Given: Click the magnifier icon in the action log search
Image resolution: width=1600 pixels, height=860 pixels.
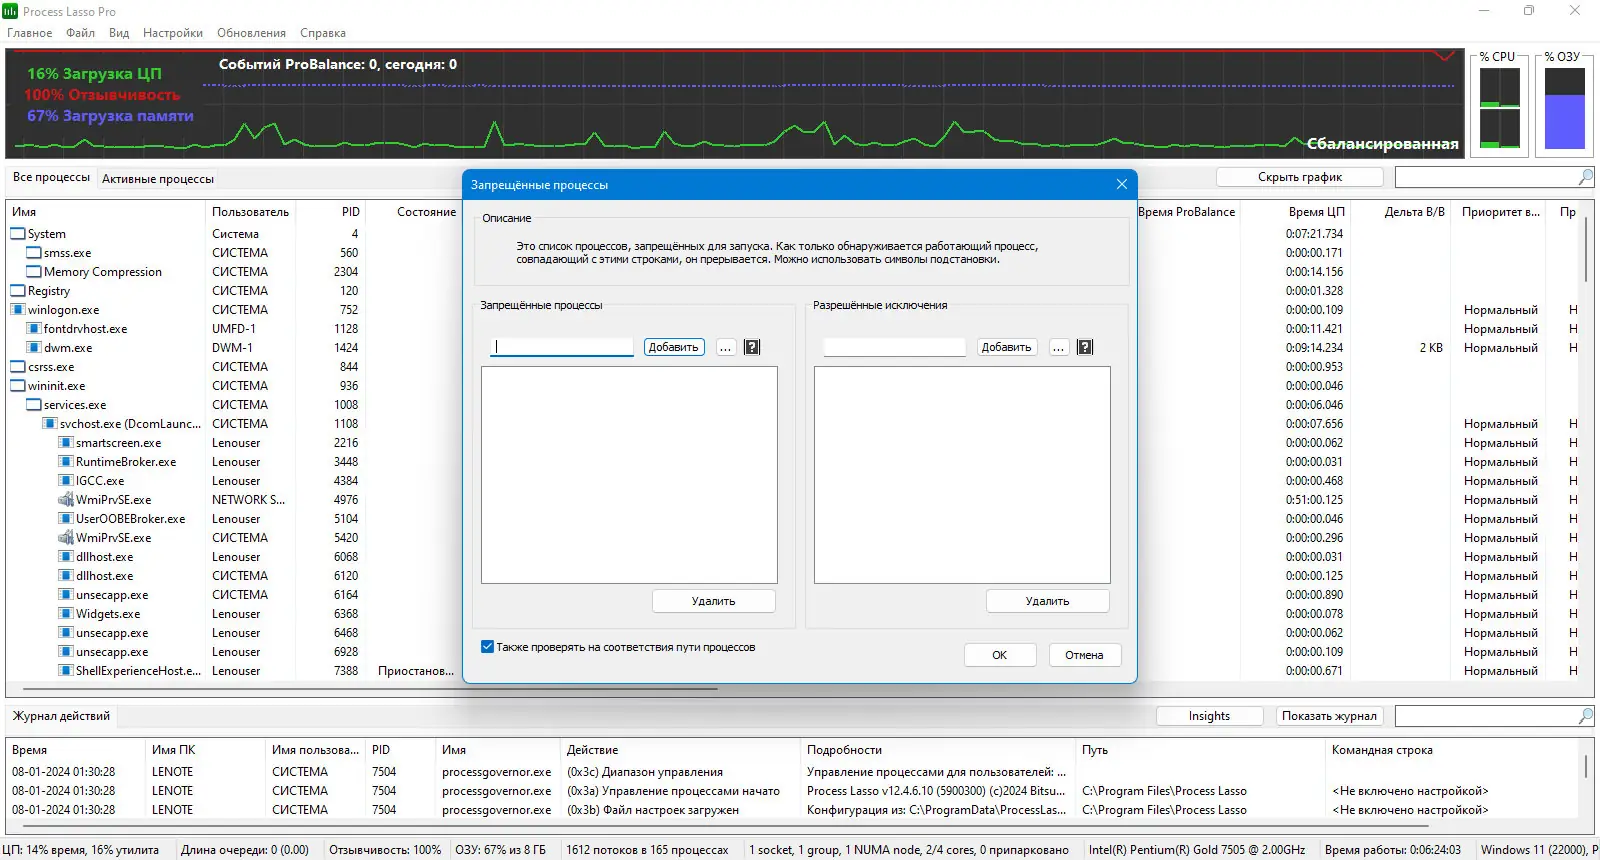Looking at the screenshot, I should pyautogui.click(x=1585, y=716).
